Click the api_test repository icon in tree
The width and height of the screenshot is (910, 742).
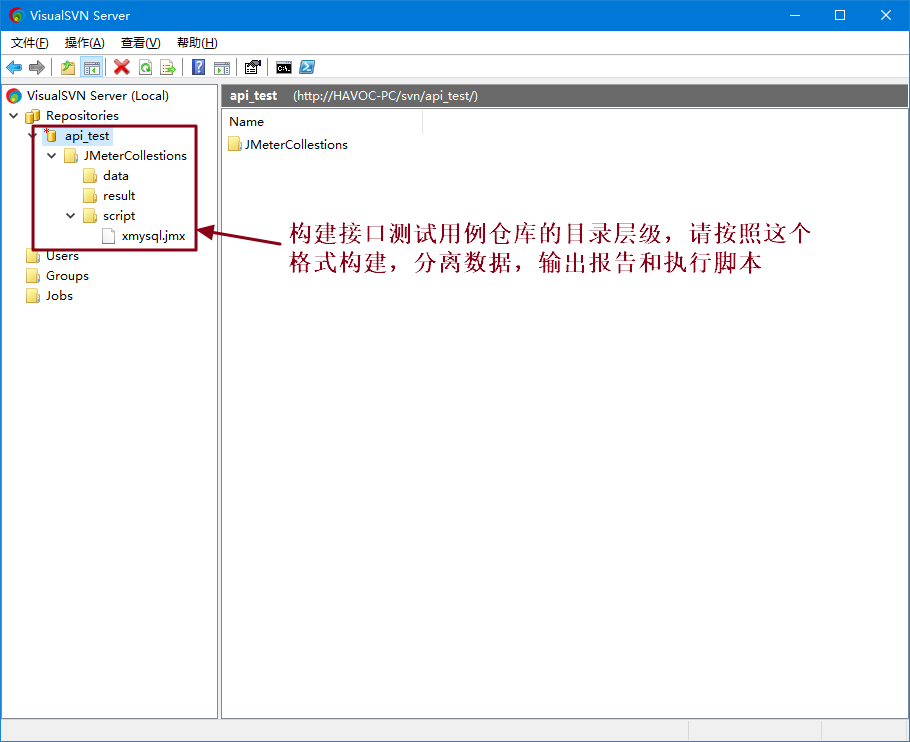pyautogui.click(x=50, y=136)
